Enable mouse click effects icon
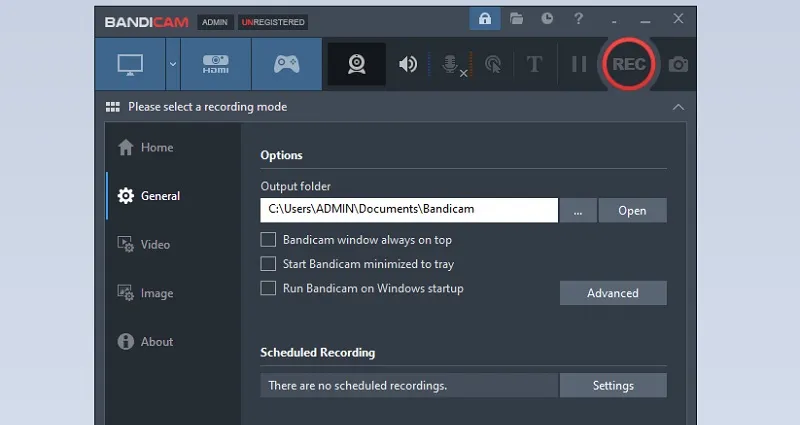 (493, 64)
